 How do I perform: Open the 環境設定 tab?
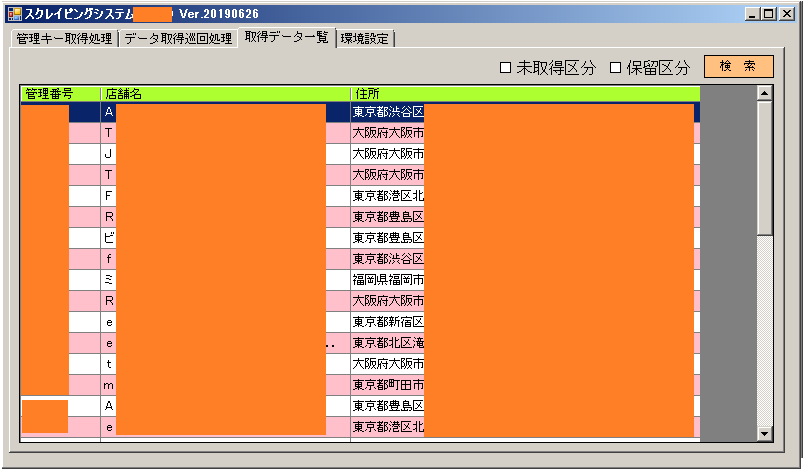tap(365, 39)
